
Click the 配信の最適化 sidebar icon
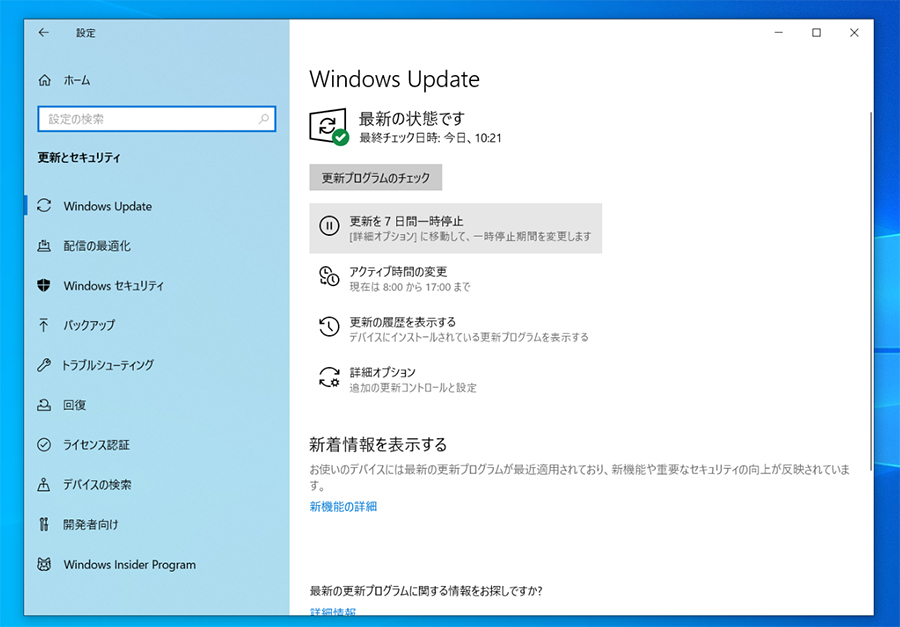(x=44, y=246)
